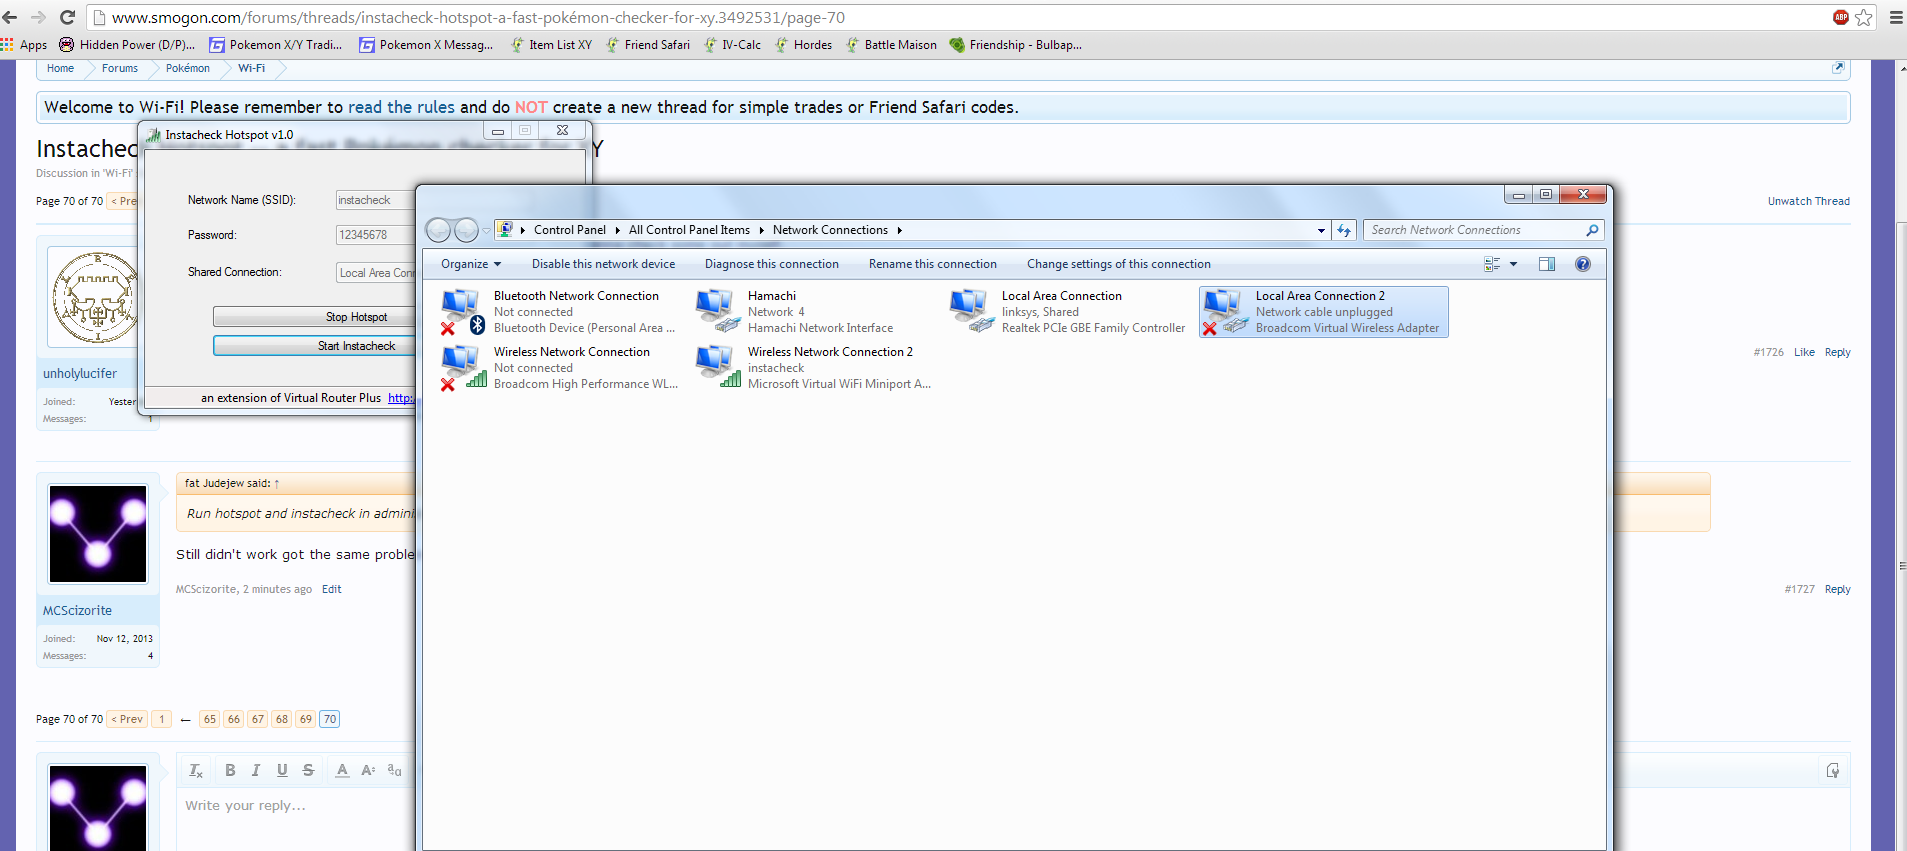Open the read the rules link

401,107
